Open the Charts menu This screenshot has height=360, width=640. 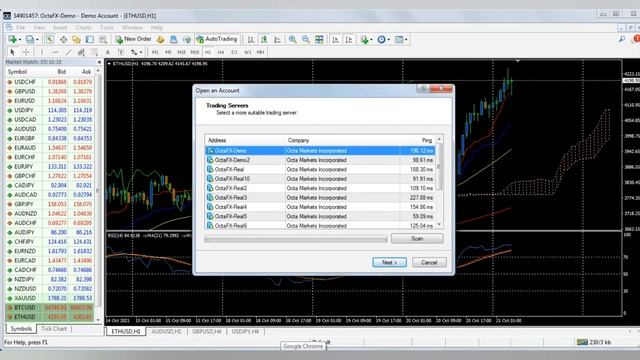click(83, 27)
